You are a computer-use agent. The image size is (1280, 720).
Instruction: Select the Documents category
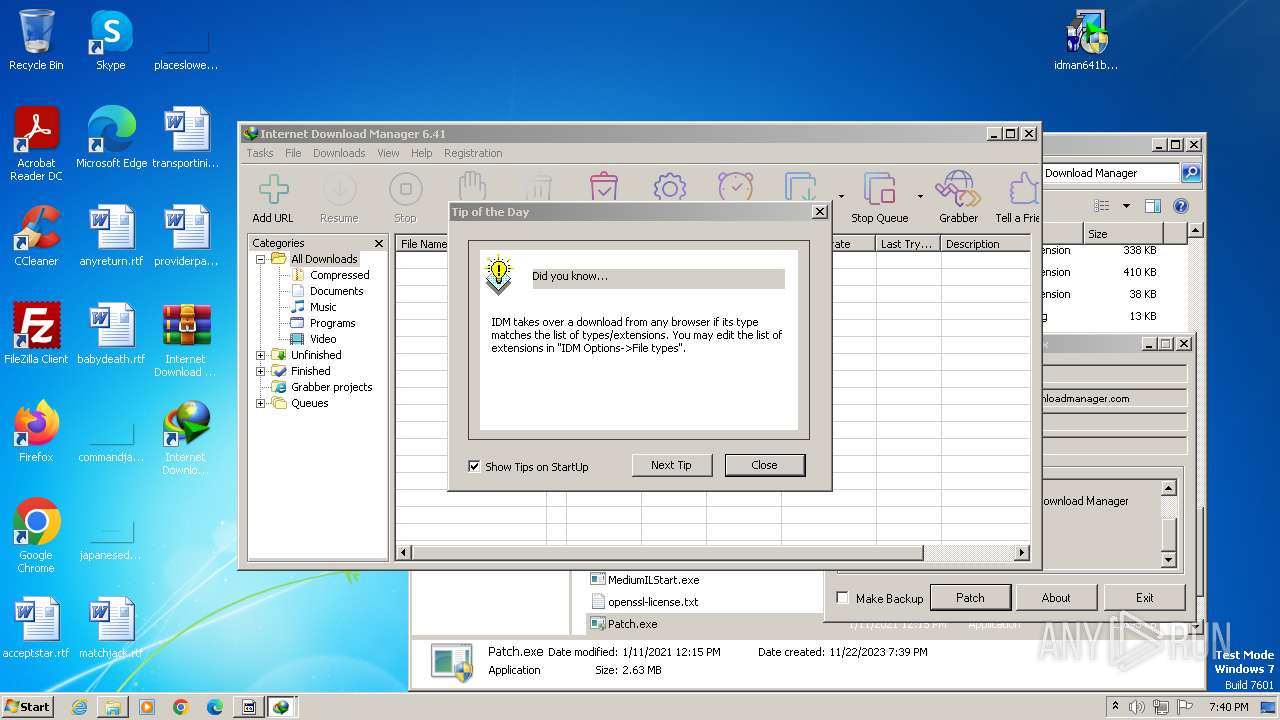pos(336,291)
